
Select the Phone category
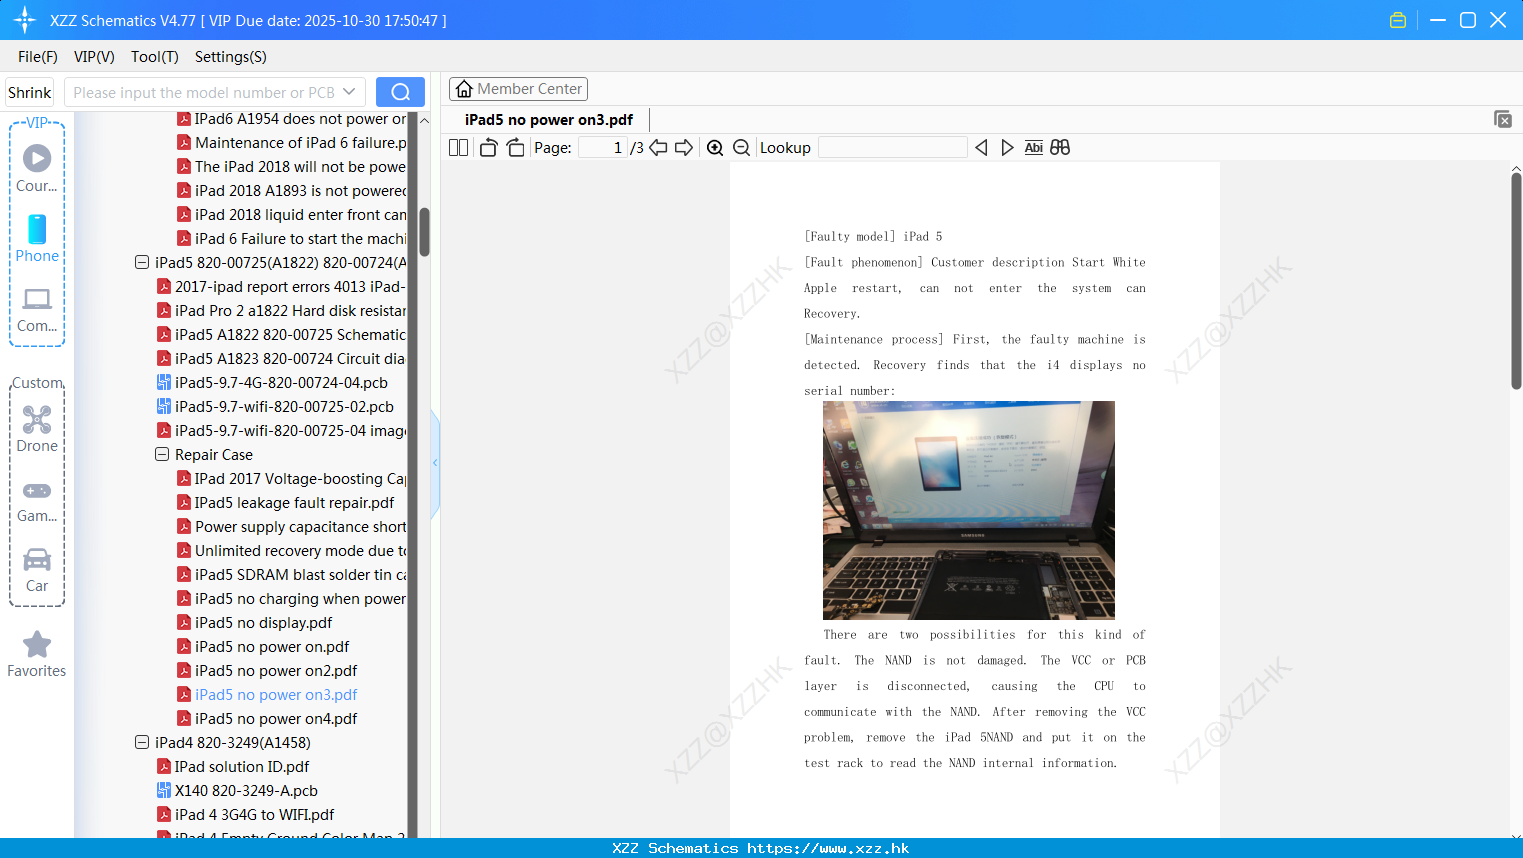click(x=37, y=238)
